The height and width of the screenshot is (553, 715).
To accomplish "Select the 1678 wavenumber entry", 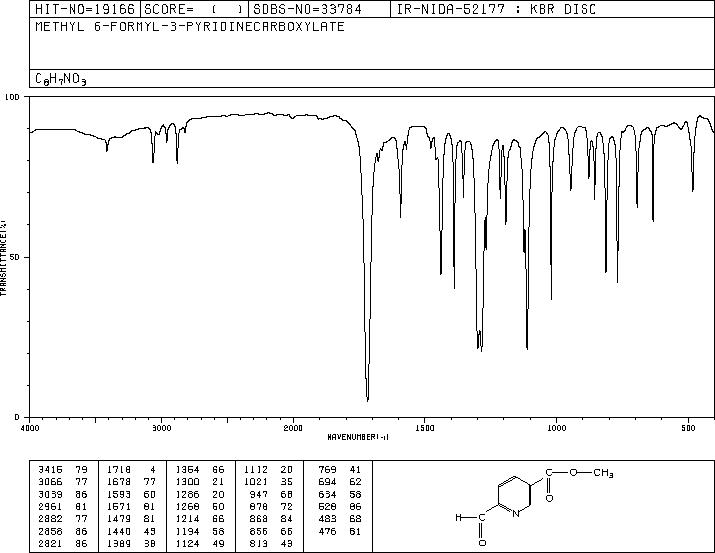I will pos(119,482).
